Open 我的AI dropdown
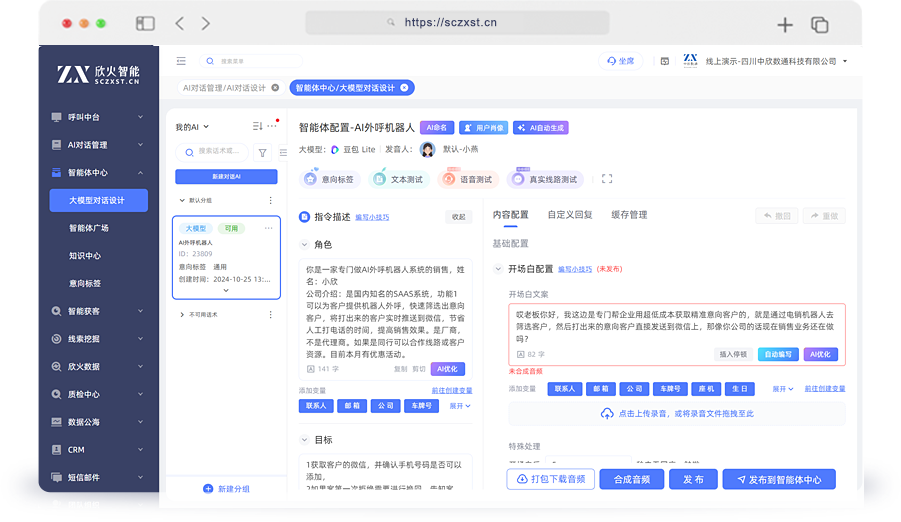 [192, 127]
